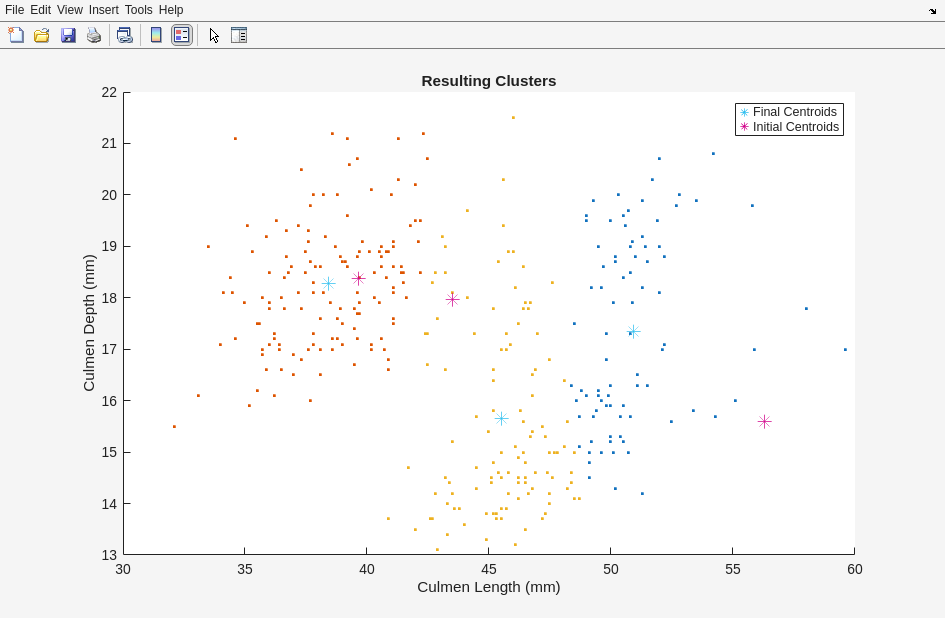Save the figure using the floppy disk icon
Screen dimensions: 945x618
coord(68,35)
